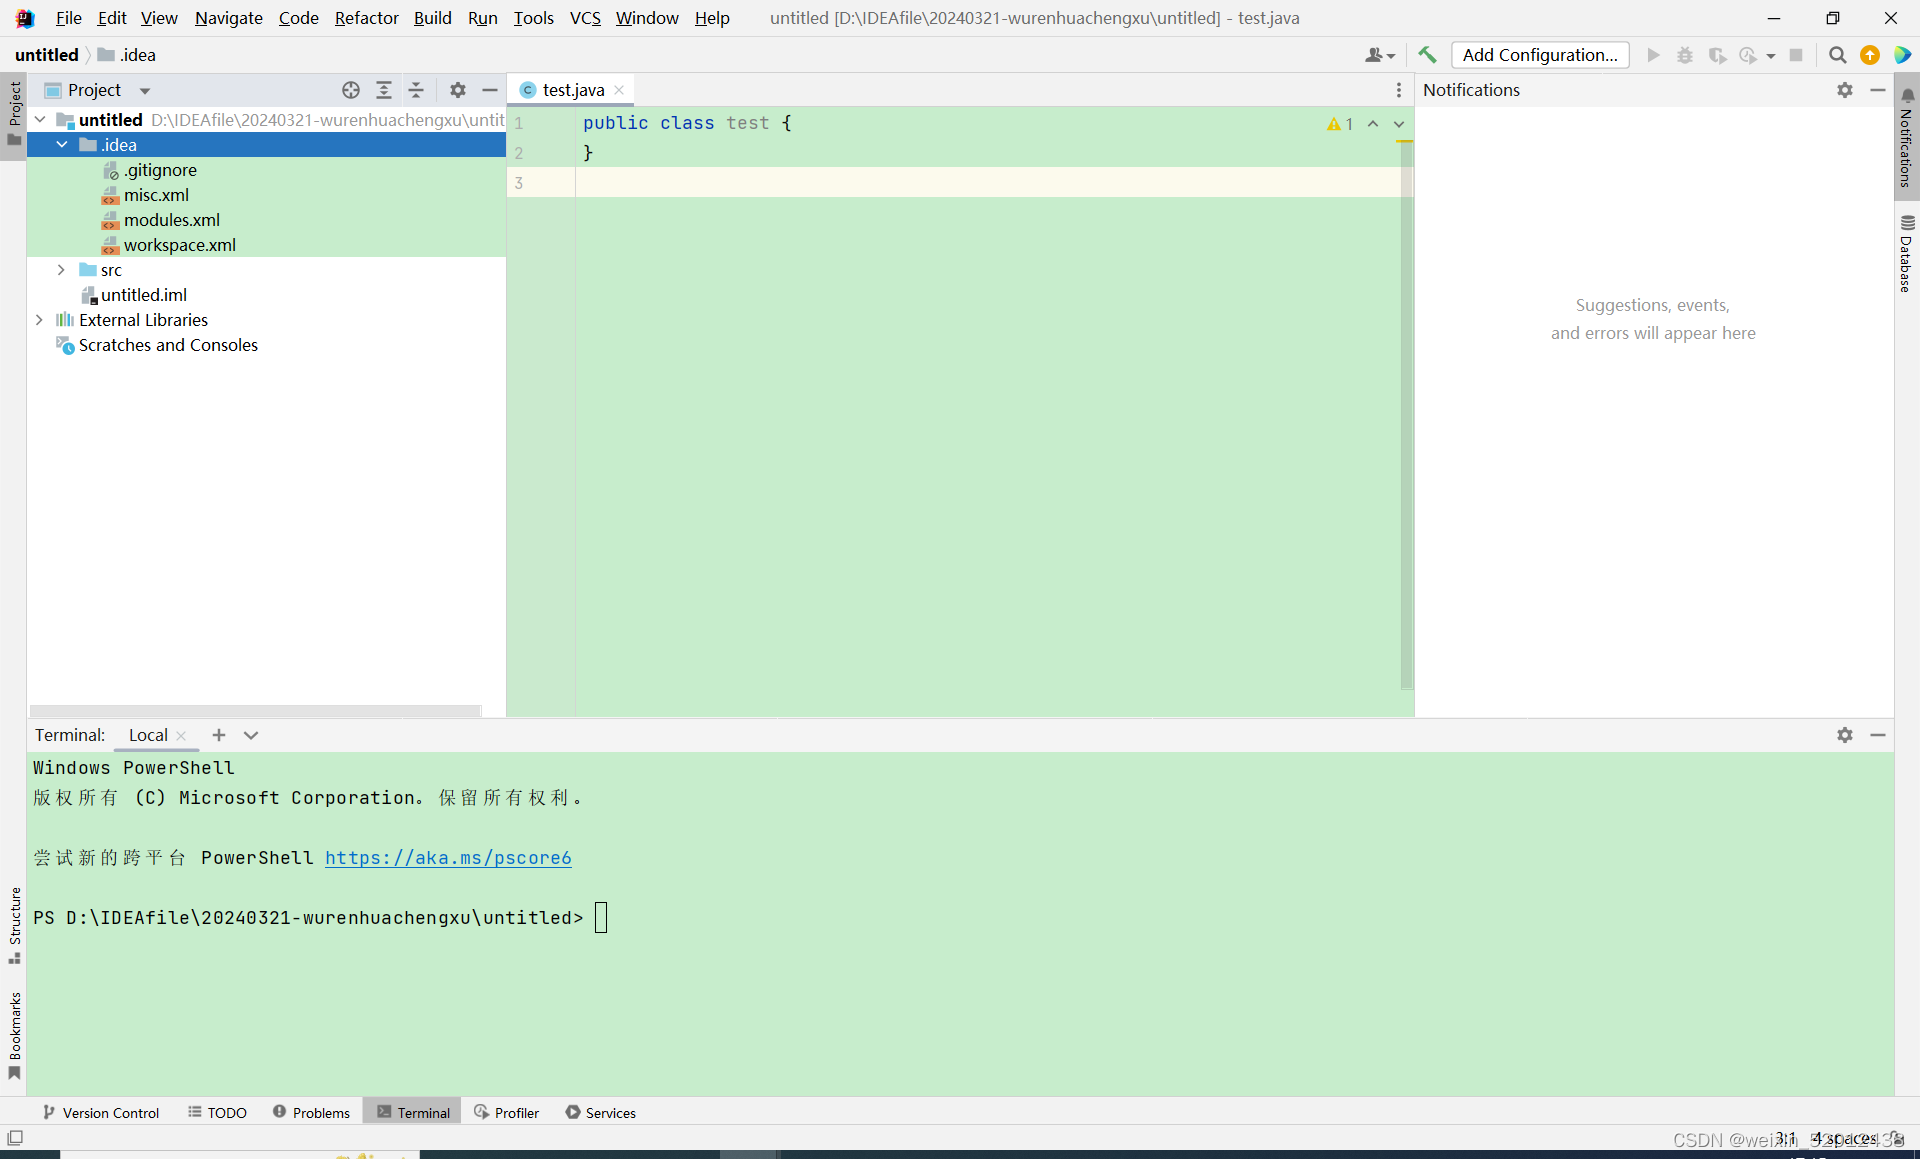Click the Build project hammer icon
This screenshot has height=1159, width=1920.
[1427, 55]
